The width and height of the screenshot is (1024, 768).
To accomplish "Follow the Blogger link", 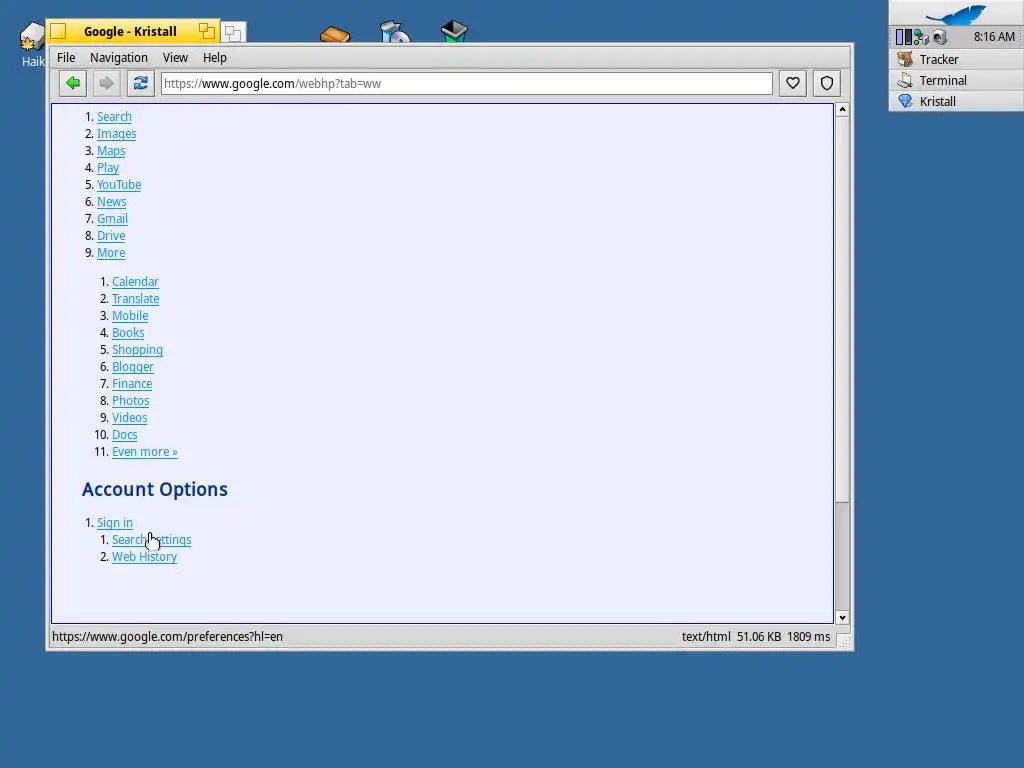I will 133,366.
